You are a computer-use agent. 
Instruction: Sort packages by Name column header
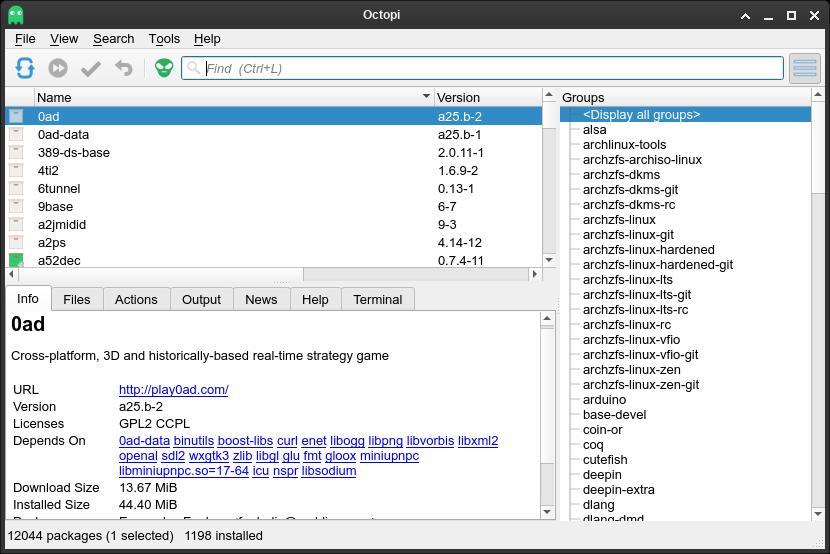tap(233, 97)
